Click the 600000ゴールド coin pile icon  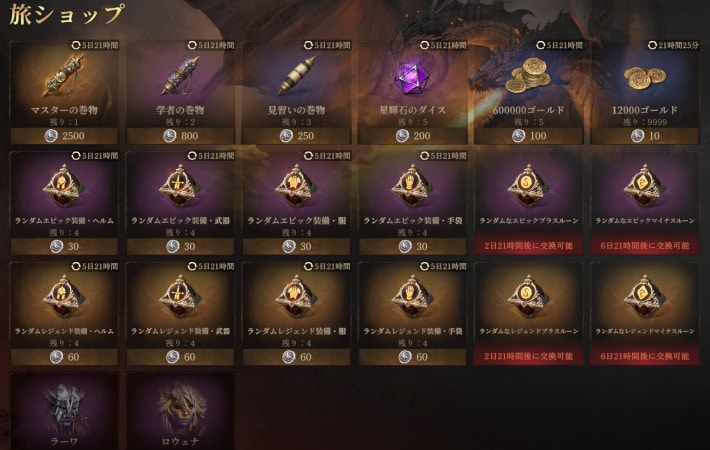coord(528,76)
